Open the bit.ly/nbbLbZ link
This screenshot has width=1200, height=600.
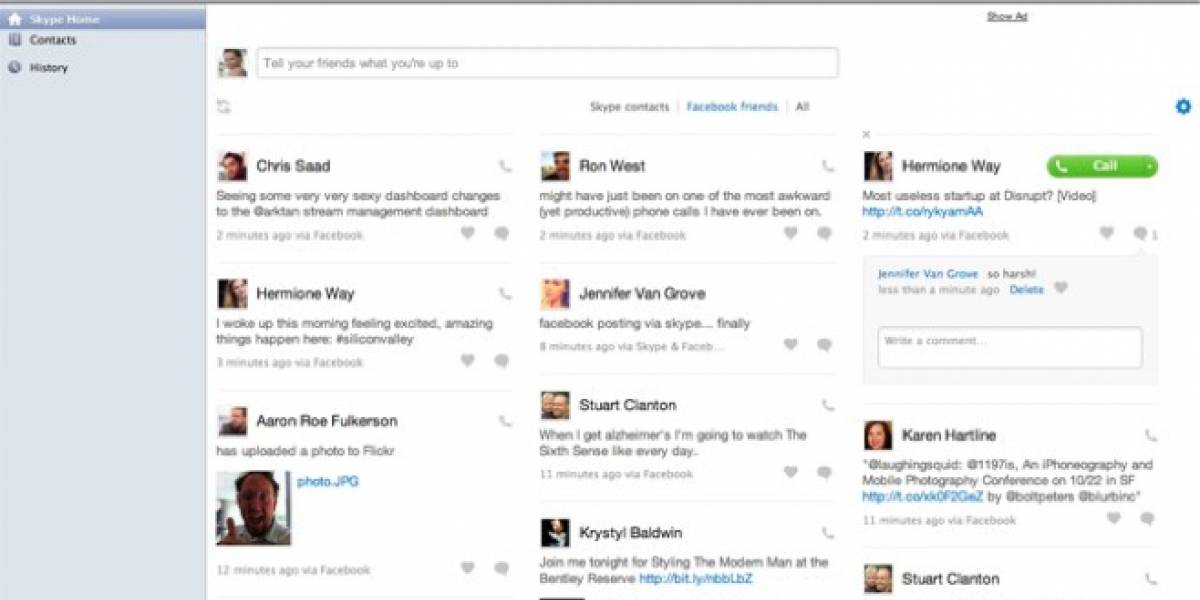(695, 579)
